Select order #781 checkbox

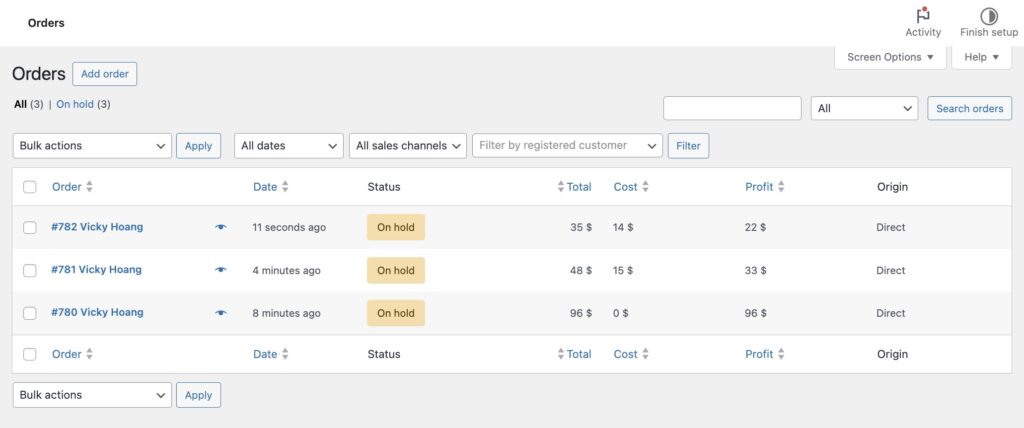coord(30,271)
